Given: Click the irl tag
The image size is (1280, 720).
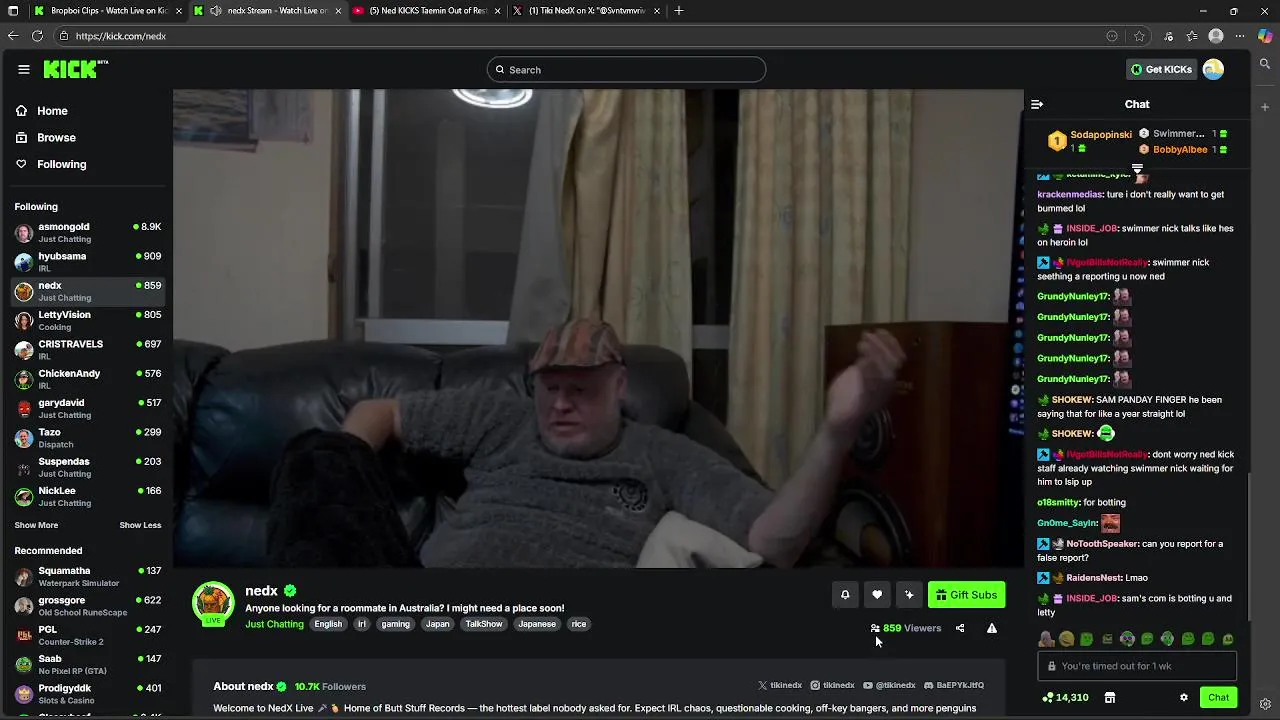Looking at the screenshot, I should point(362,624).
